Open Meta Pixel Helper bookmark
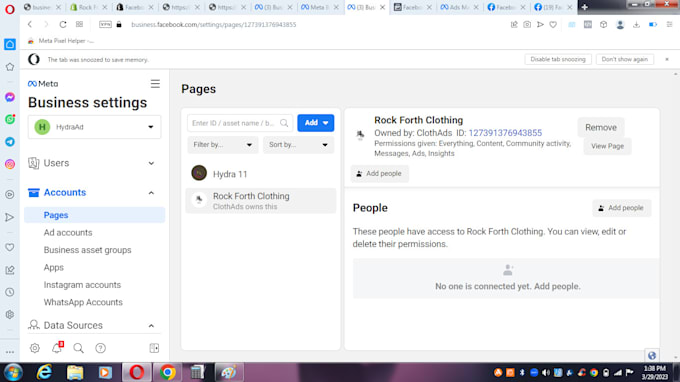 pos(60,41)
